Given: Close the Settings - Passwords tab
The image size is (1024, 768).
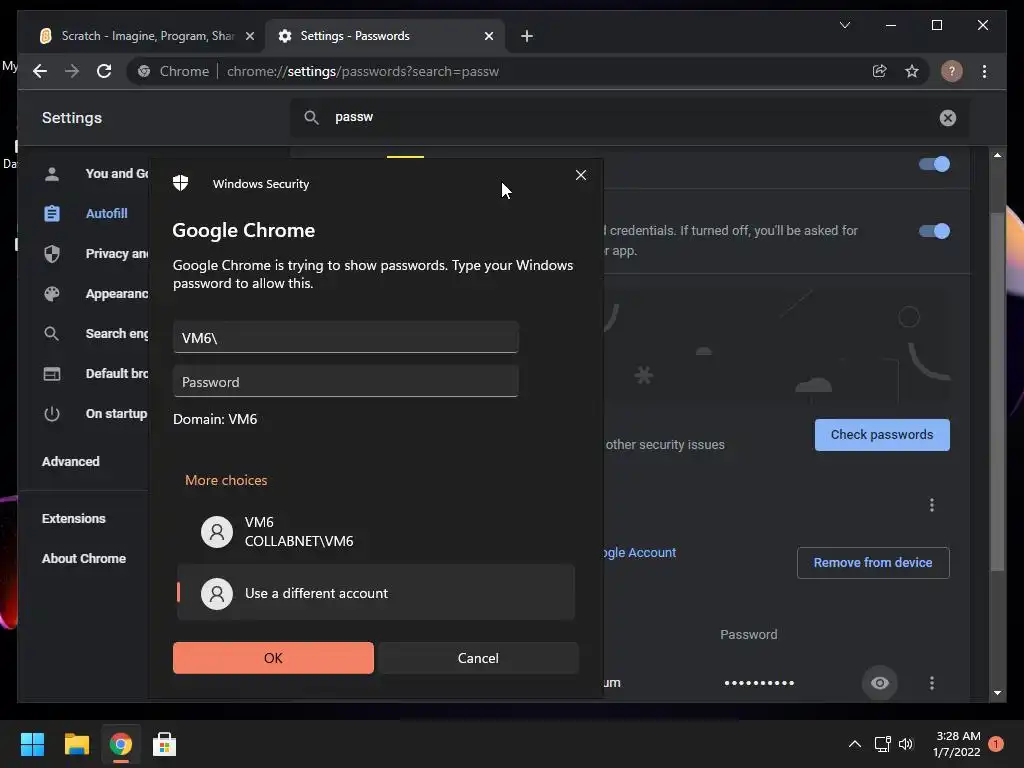Looking at the screenshot, I should (x=488, y=36).
